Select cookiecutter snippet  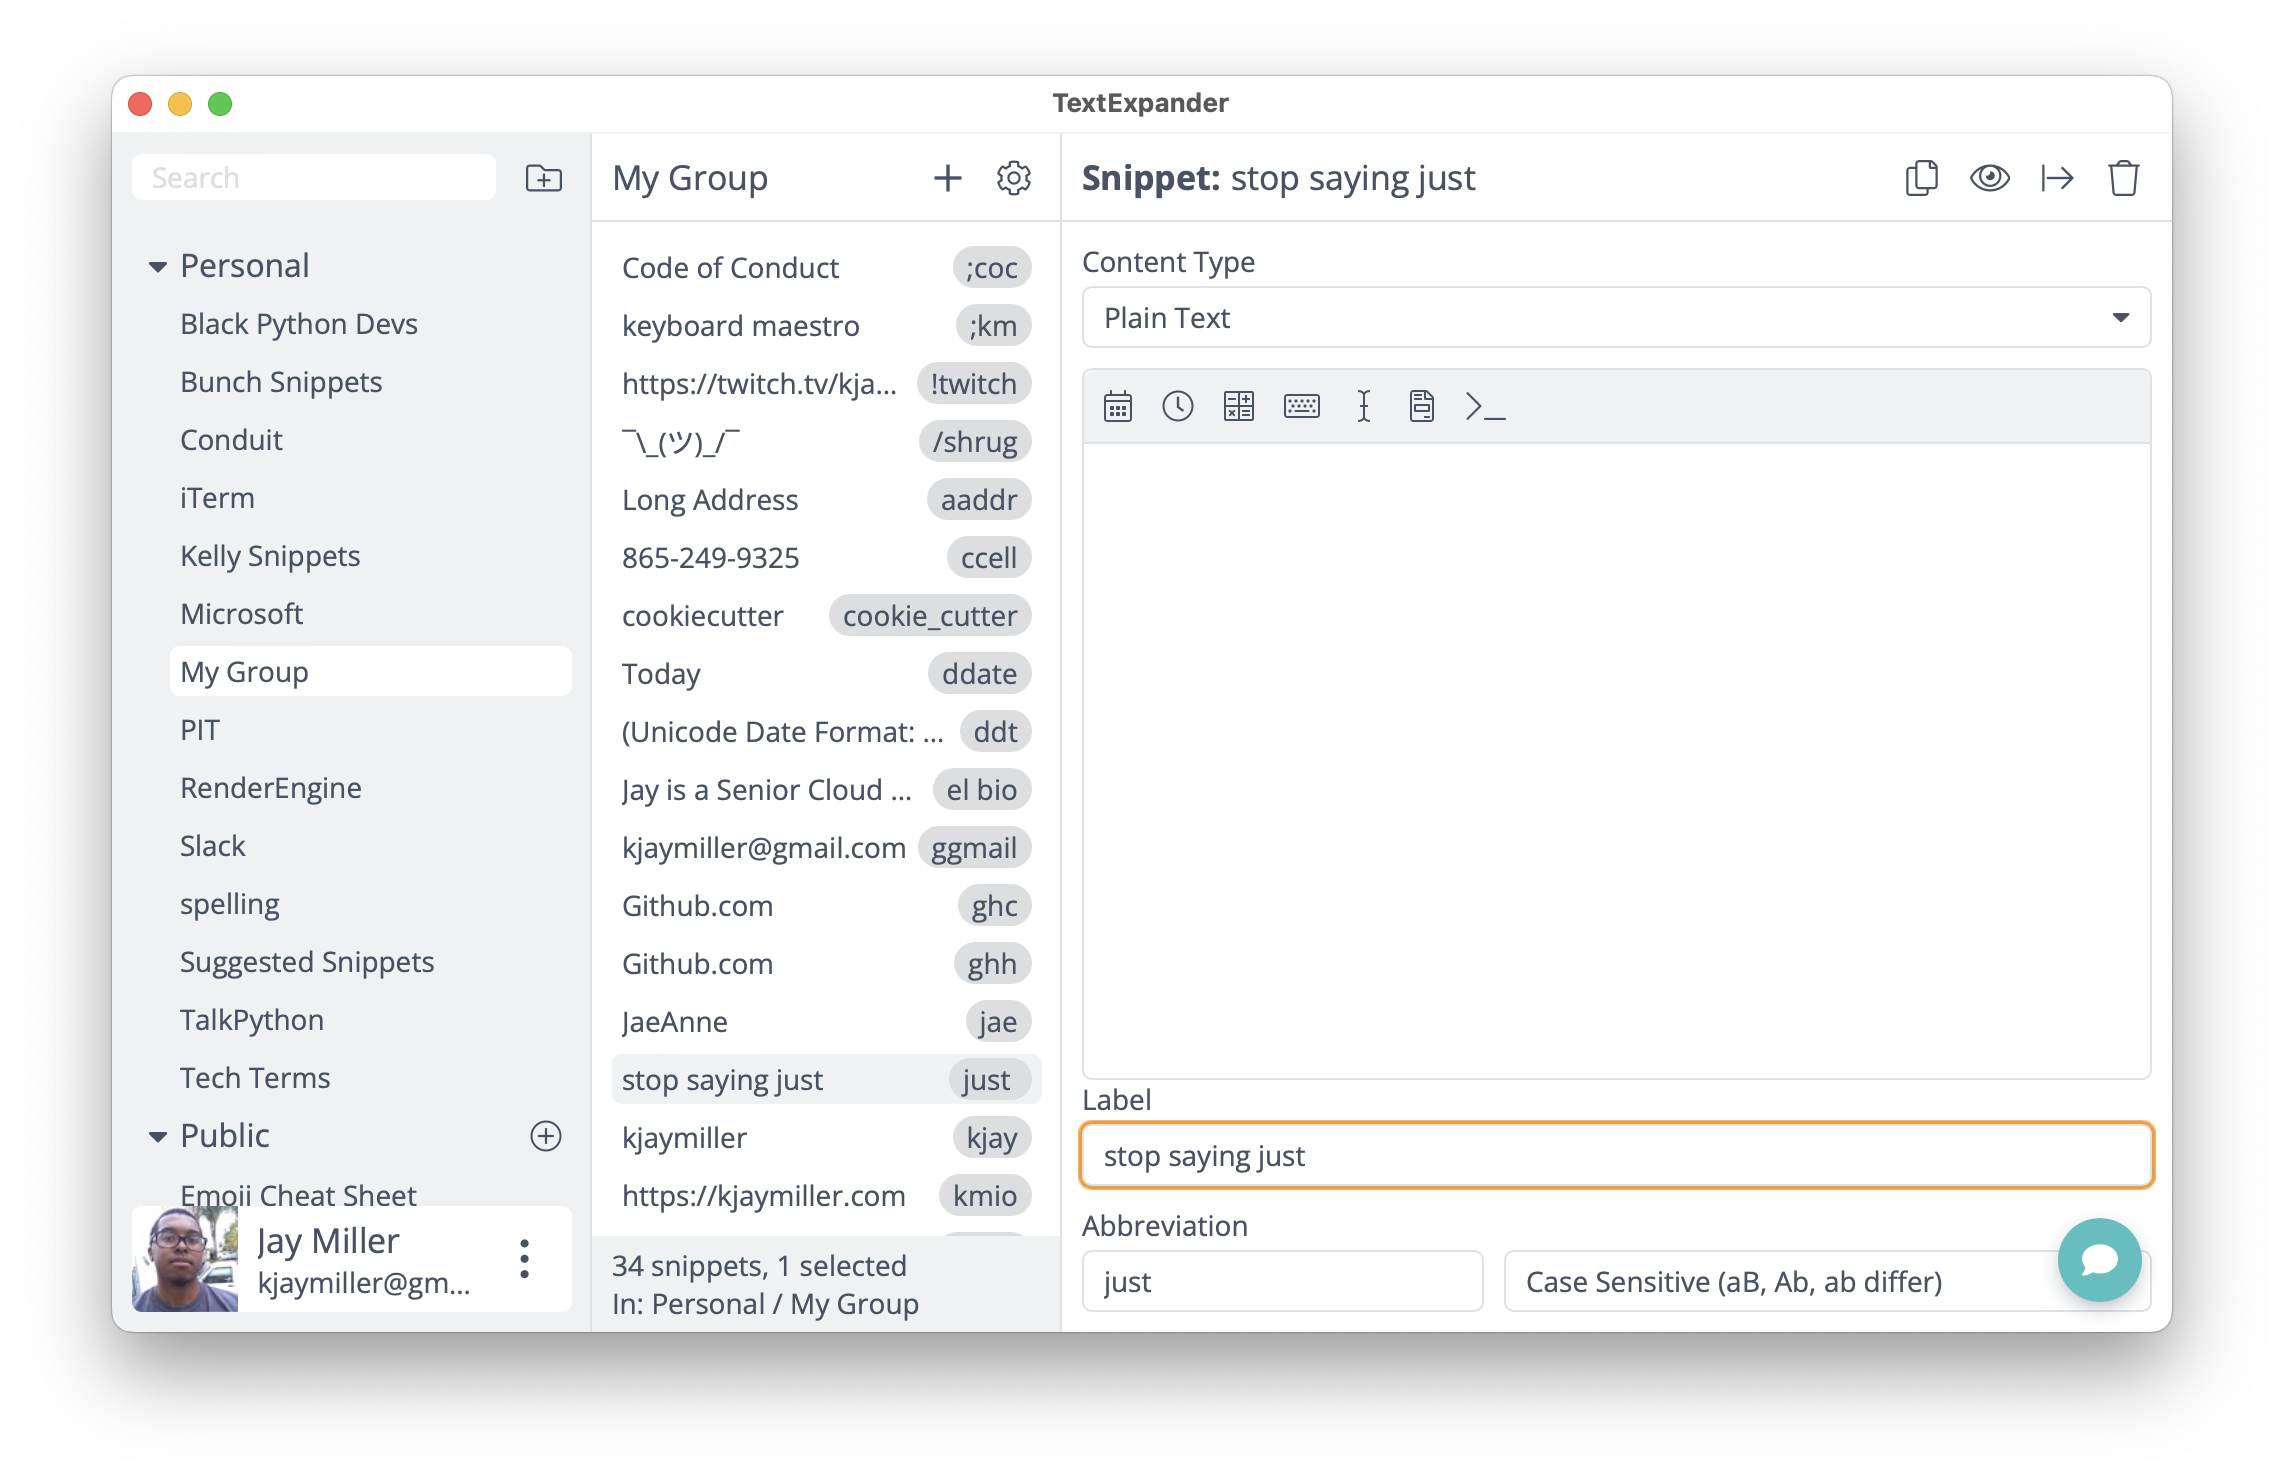[x=826, y=616]
